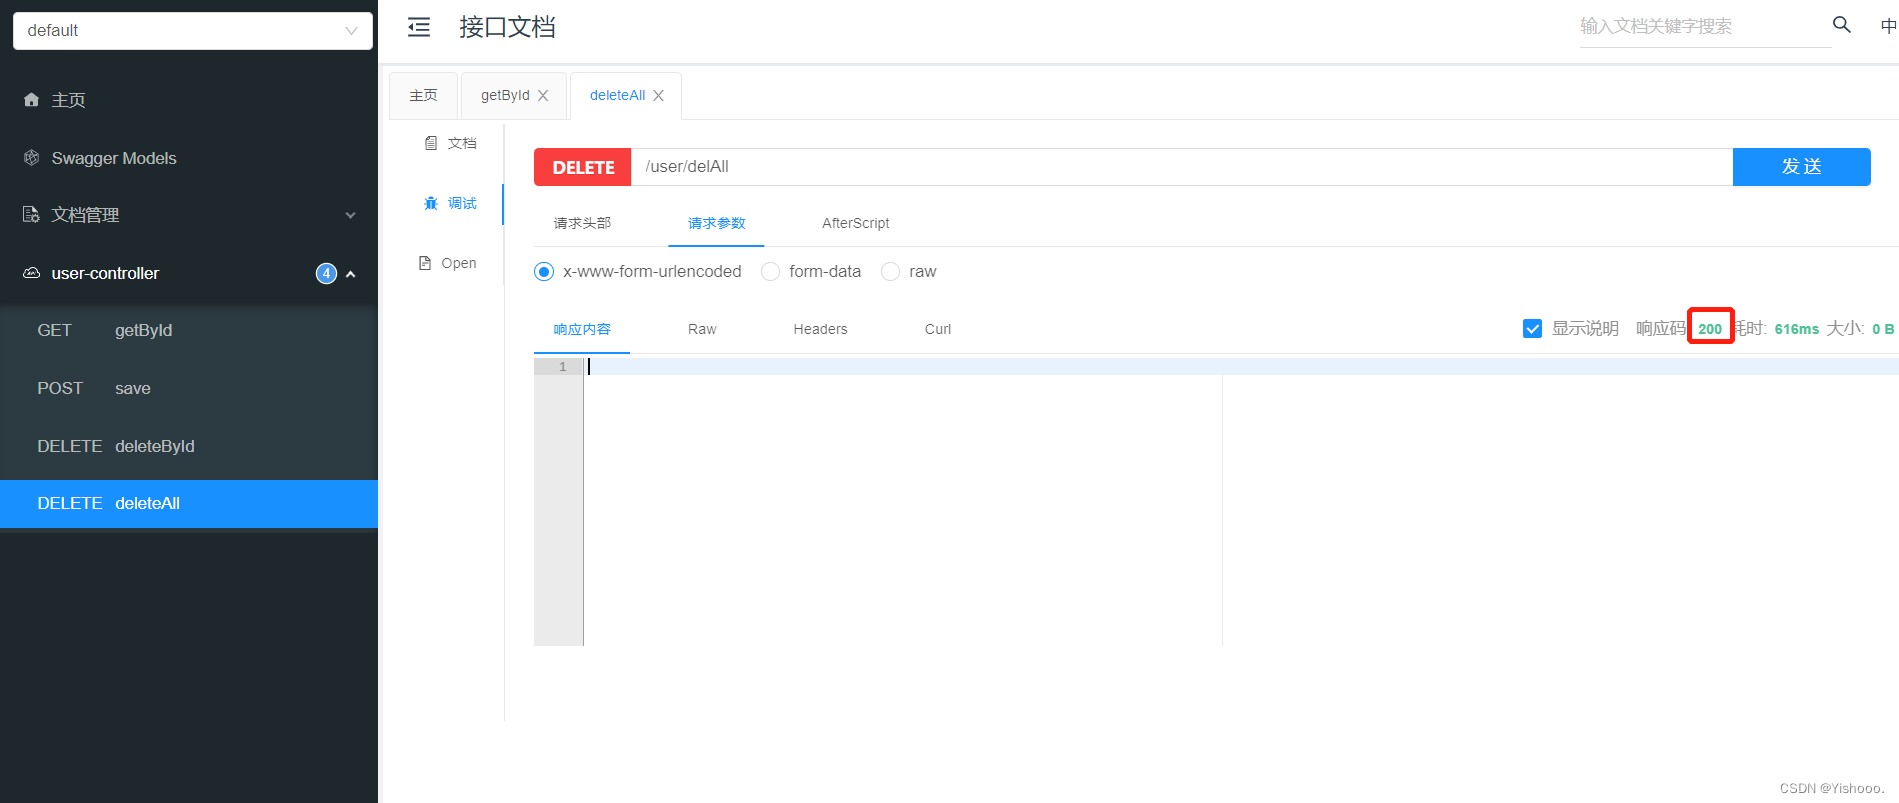Image resolution: width=1899 pixels, height=803 pixels.
Task: Click the /user/delAll URL field
Action: [x=1182, y=167]
